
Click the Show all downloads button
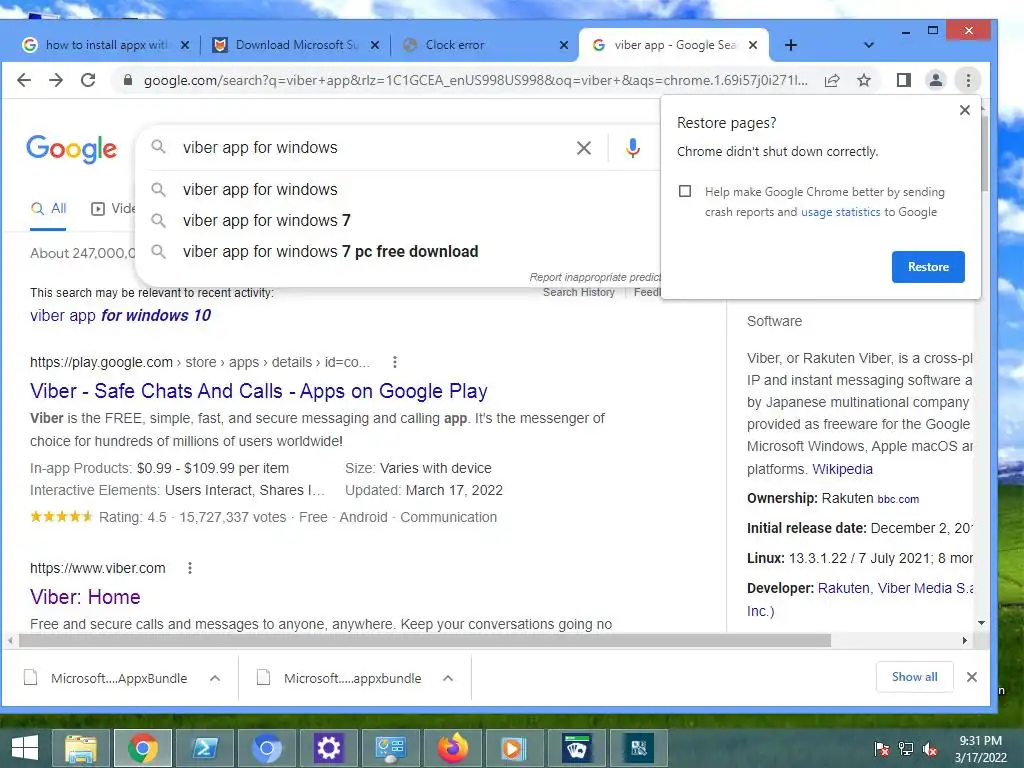pos(914,677)
